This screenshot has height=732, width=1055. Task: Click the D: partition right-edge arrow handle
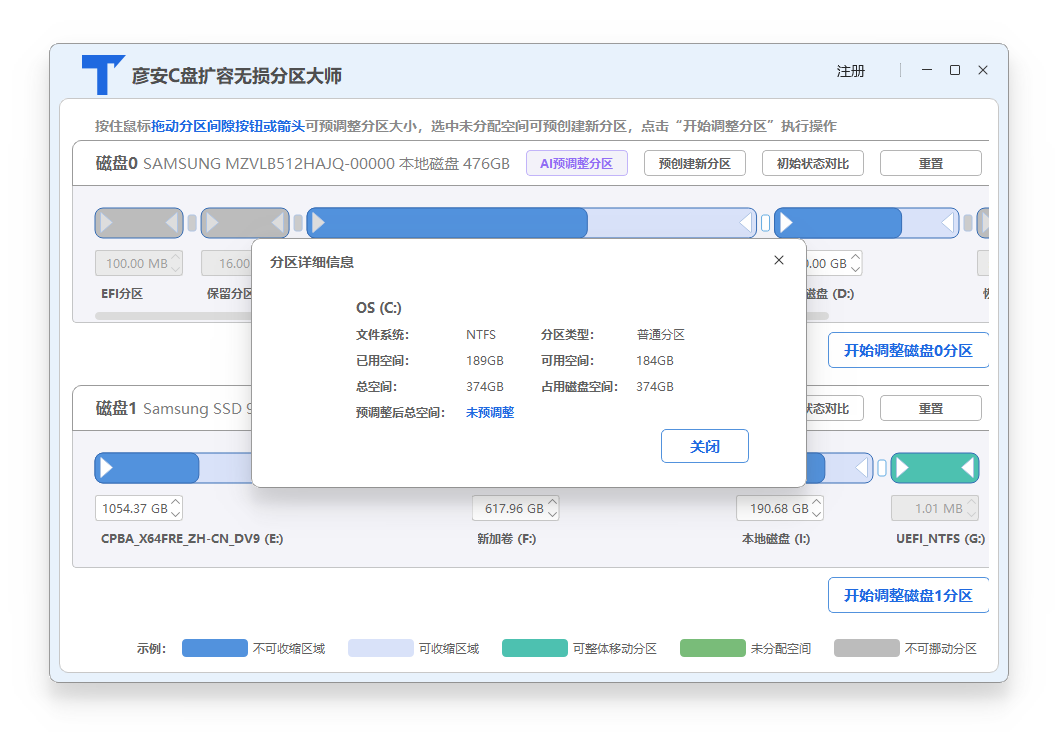coord(948,223)
